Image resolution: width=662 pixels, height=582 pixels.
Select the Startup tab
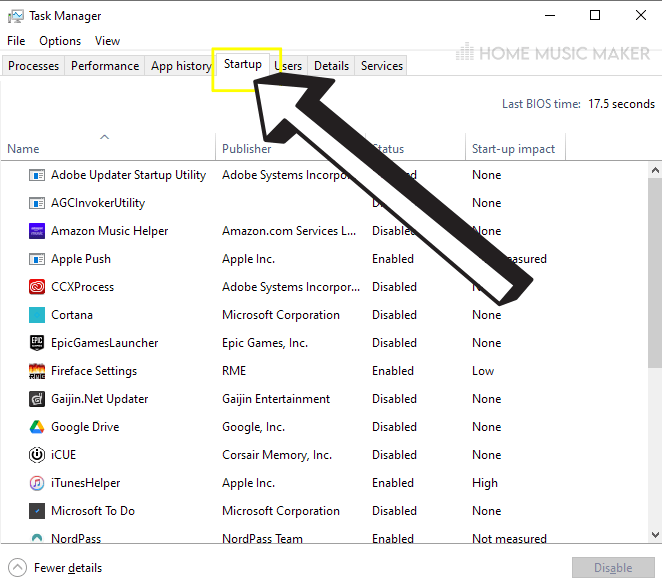tap(243, 64)
